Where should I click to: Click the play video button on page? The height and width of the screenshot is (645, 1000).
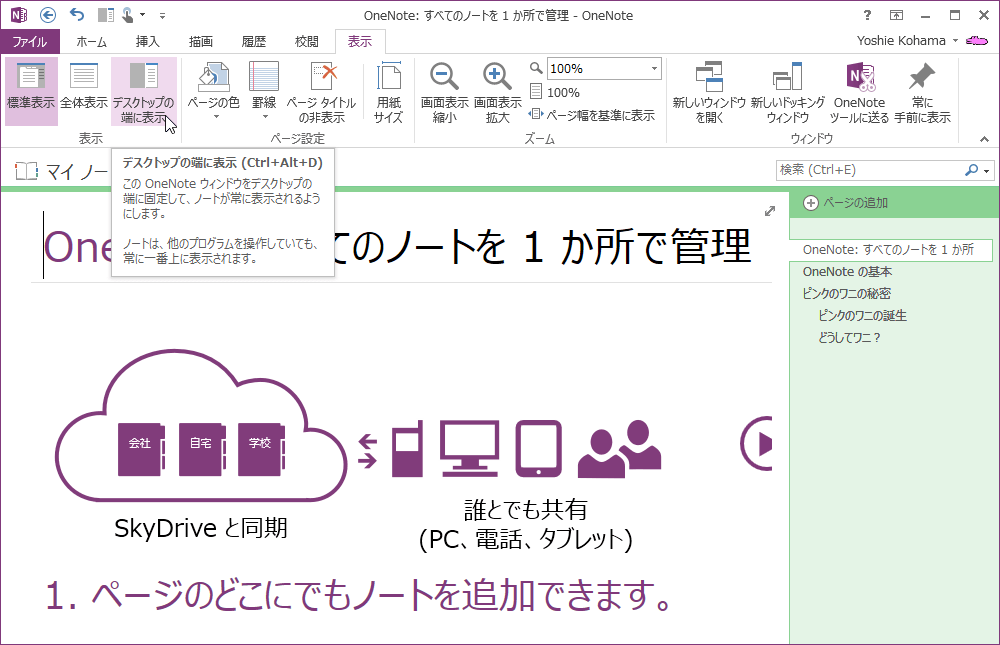coord(757,443)
